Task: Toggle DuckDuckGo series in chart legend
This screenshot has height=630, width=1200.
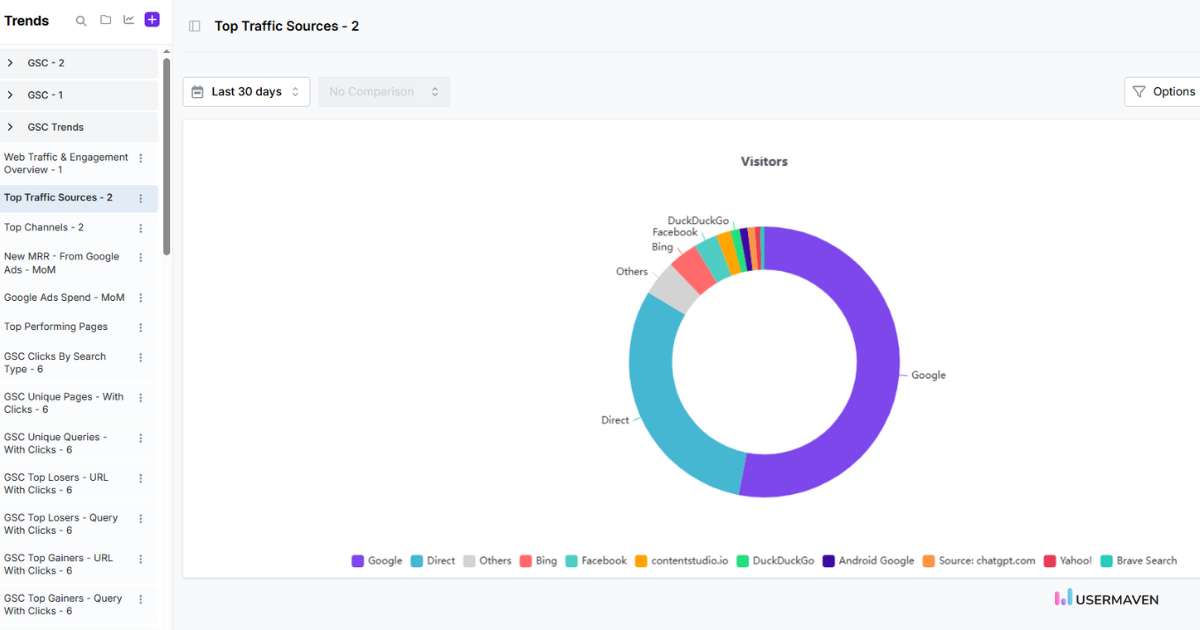Action: [x=776, y=561]
